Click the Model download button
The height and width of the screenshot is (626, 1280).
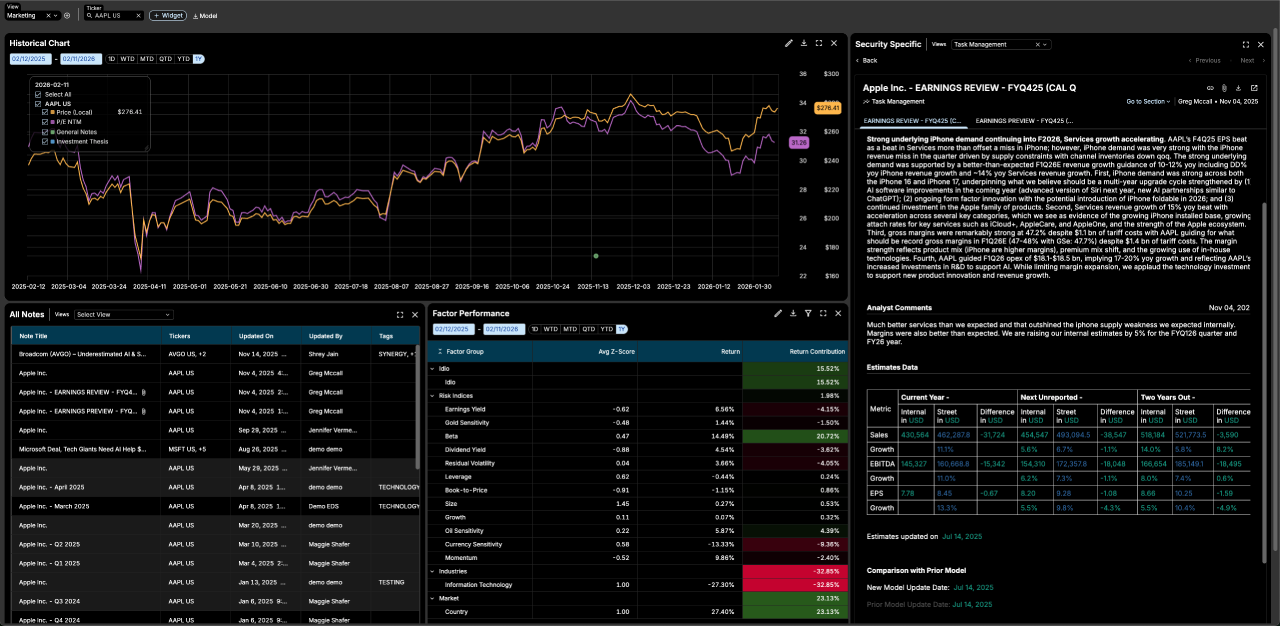pos(205,16)
